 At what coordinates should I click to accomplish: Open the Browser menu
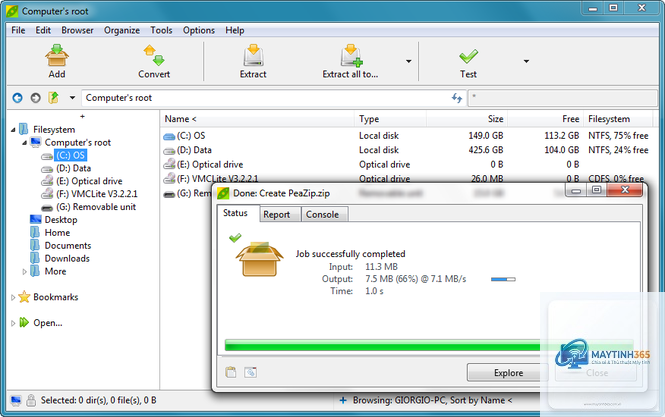point(77,31)
